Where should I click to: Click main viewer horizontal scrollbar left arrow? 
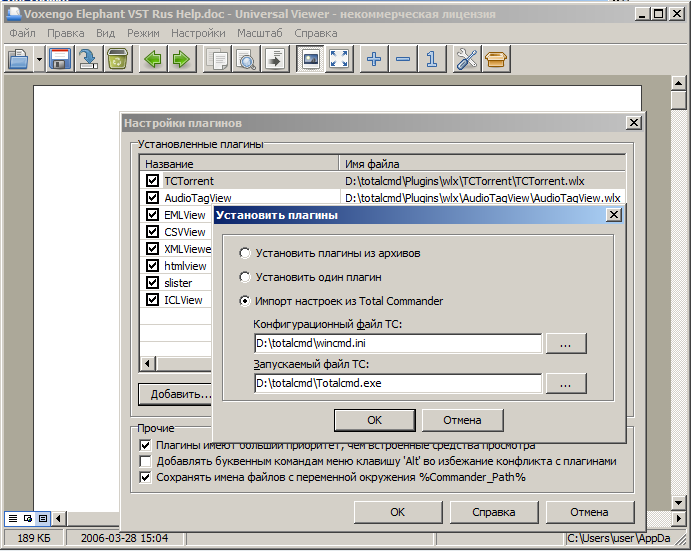click(59, 518)
